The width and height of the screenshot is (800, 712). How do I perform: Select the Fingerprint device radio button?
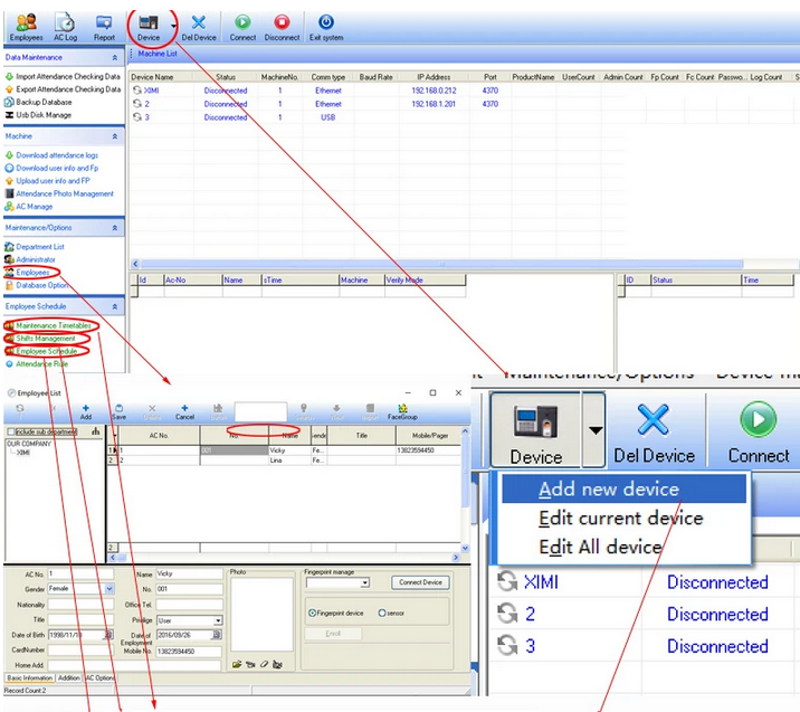coord(312,613)
